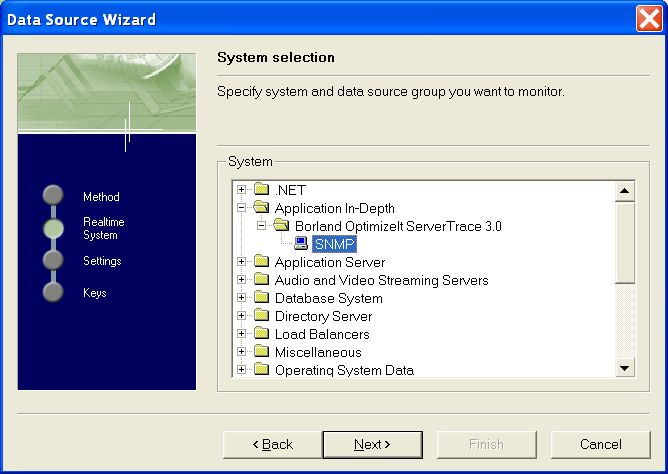This screenshot has width=668, height=474.
Task: Select Audio and Video Streaming Servers label
Action: (x=381, y=280)
